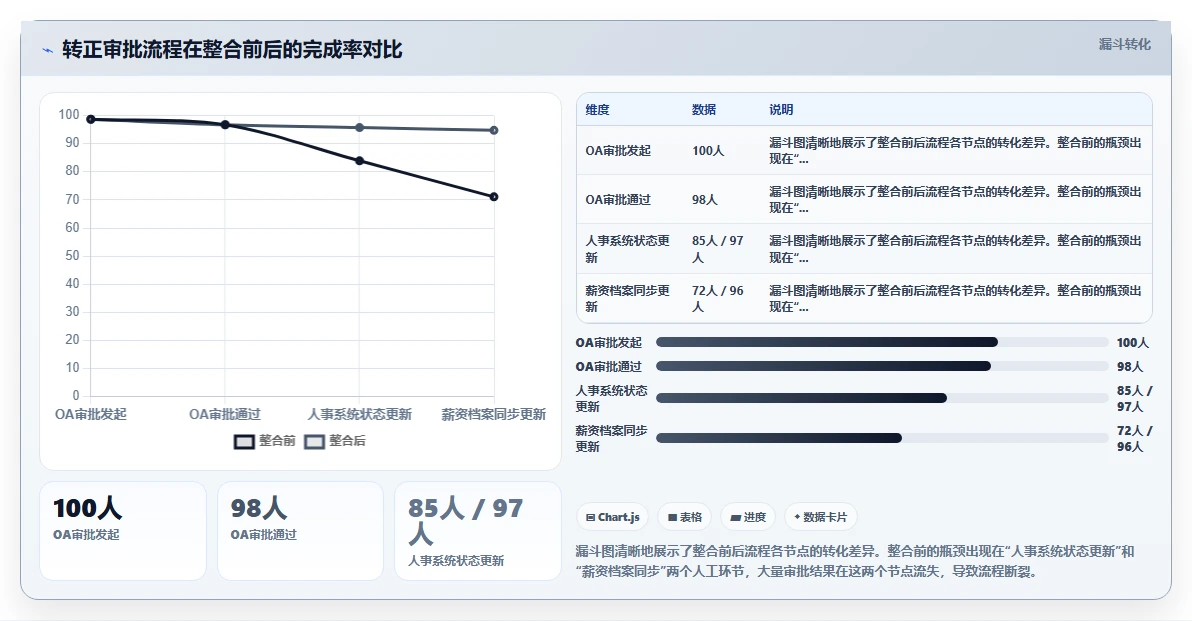Click the table value 100人
The width and height of the screenshot is (1192, 621).
[x=708, y=150]
